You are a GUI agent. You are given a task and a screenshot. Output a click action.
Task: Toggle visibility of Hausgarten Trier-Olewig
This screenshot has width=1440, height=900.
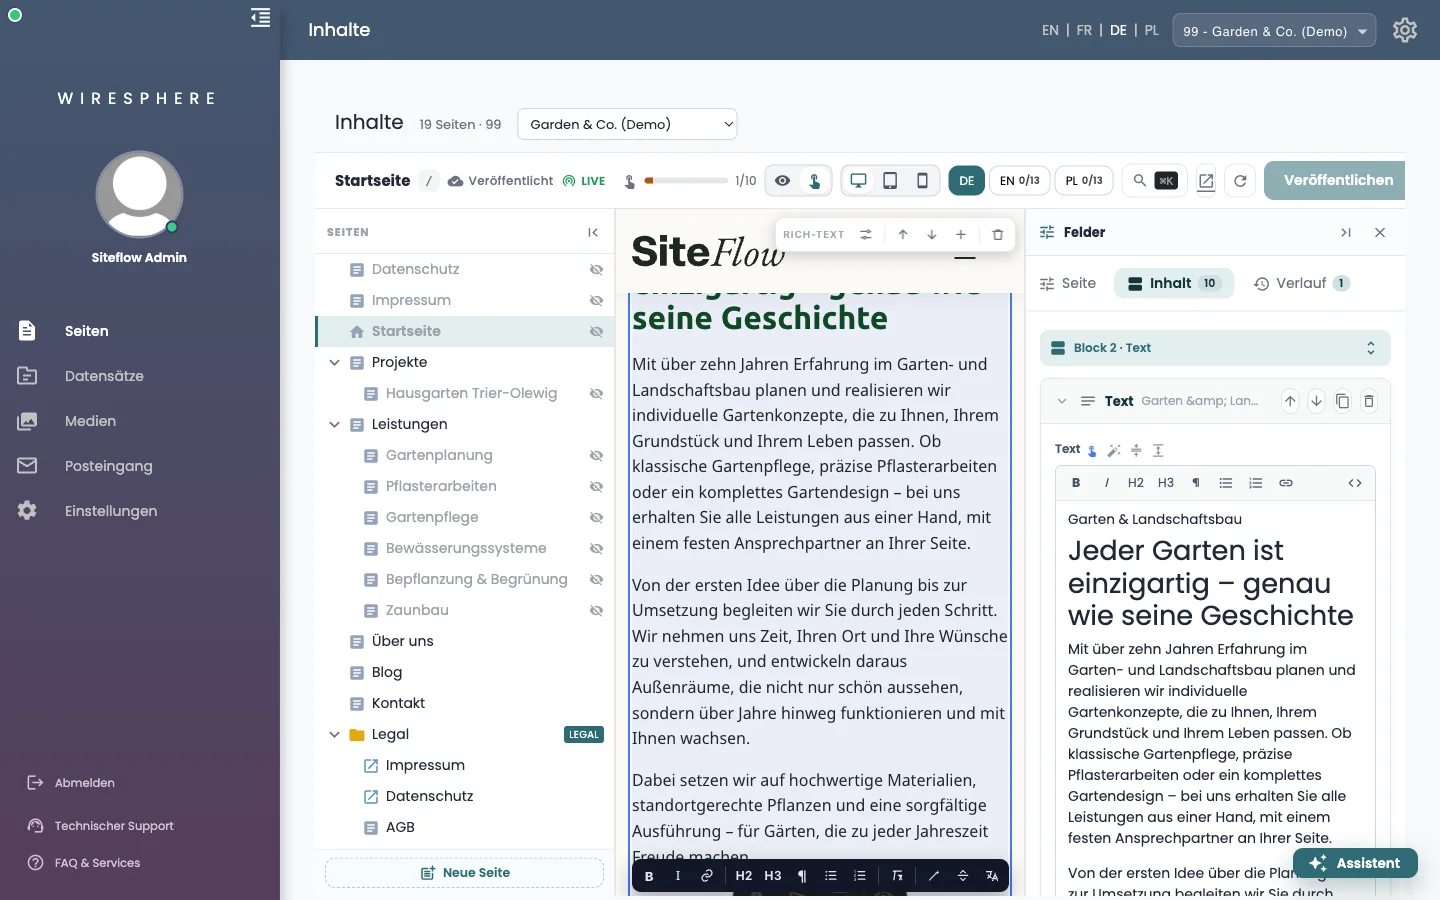pos(596,394)
